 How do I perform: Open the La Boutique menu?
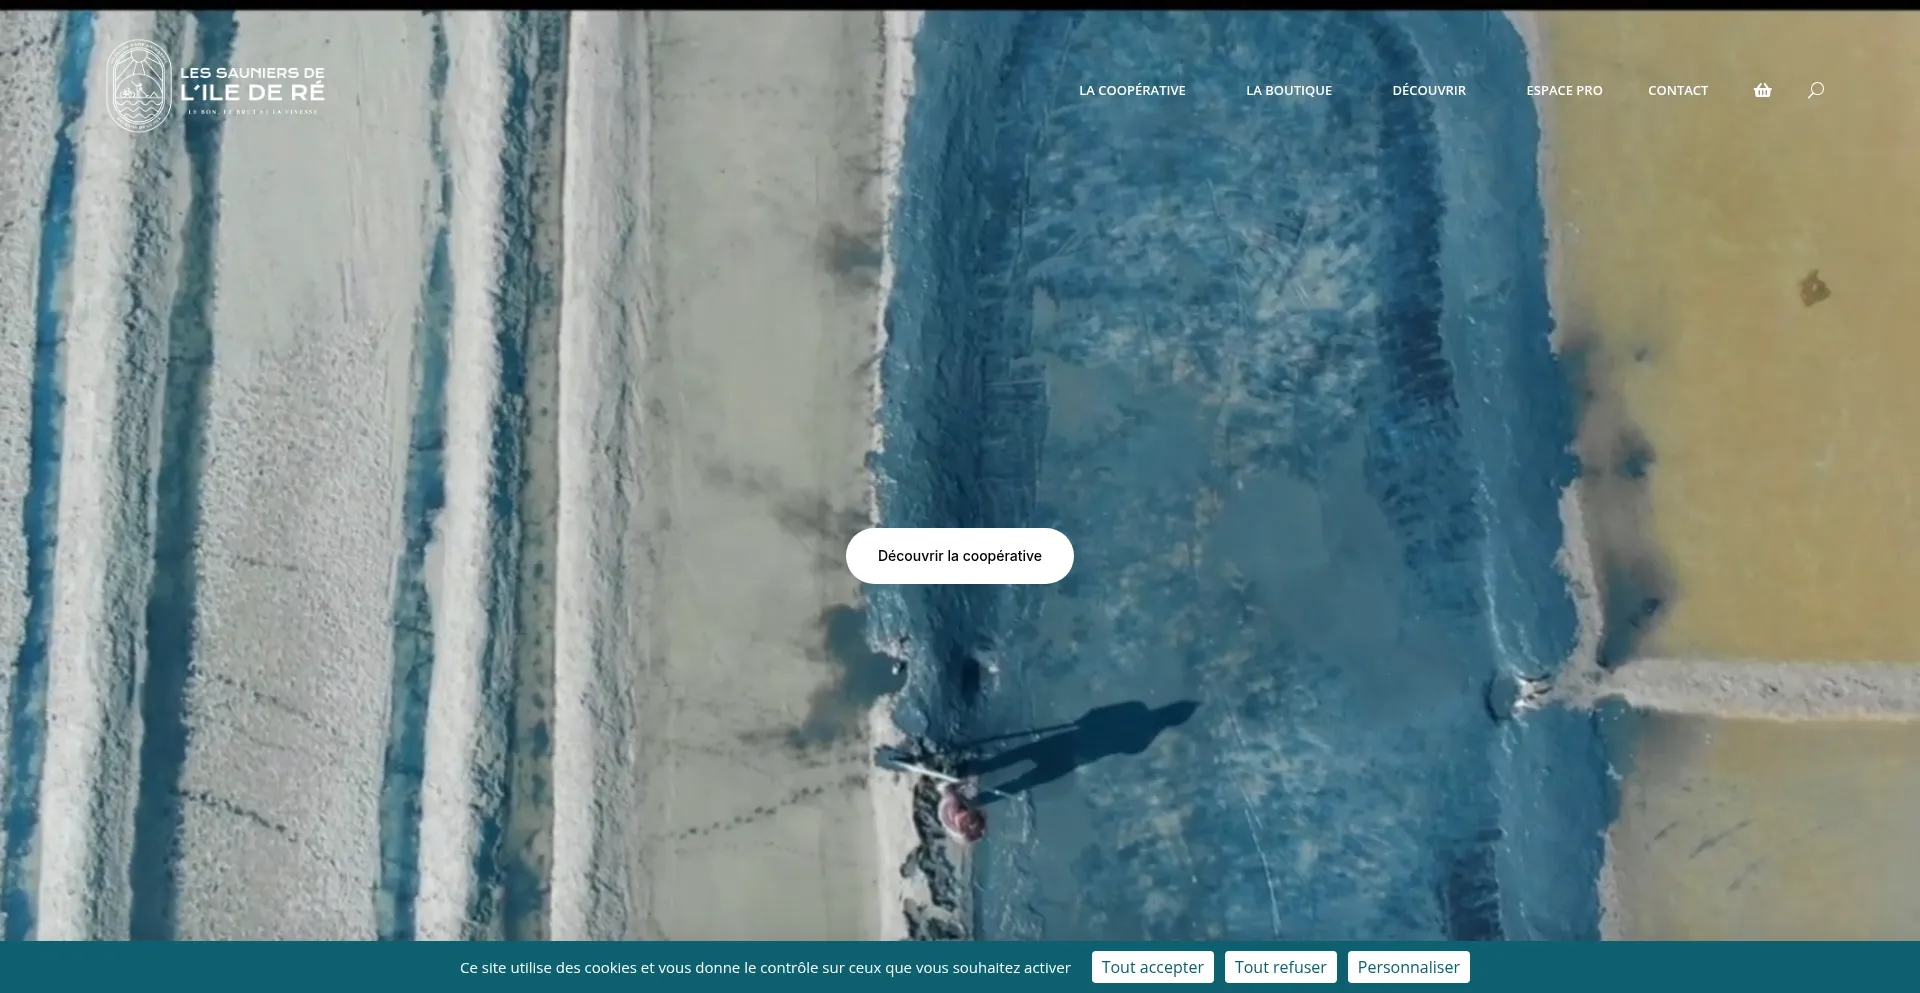point(1288,90)
